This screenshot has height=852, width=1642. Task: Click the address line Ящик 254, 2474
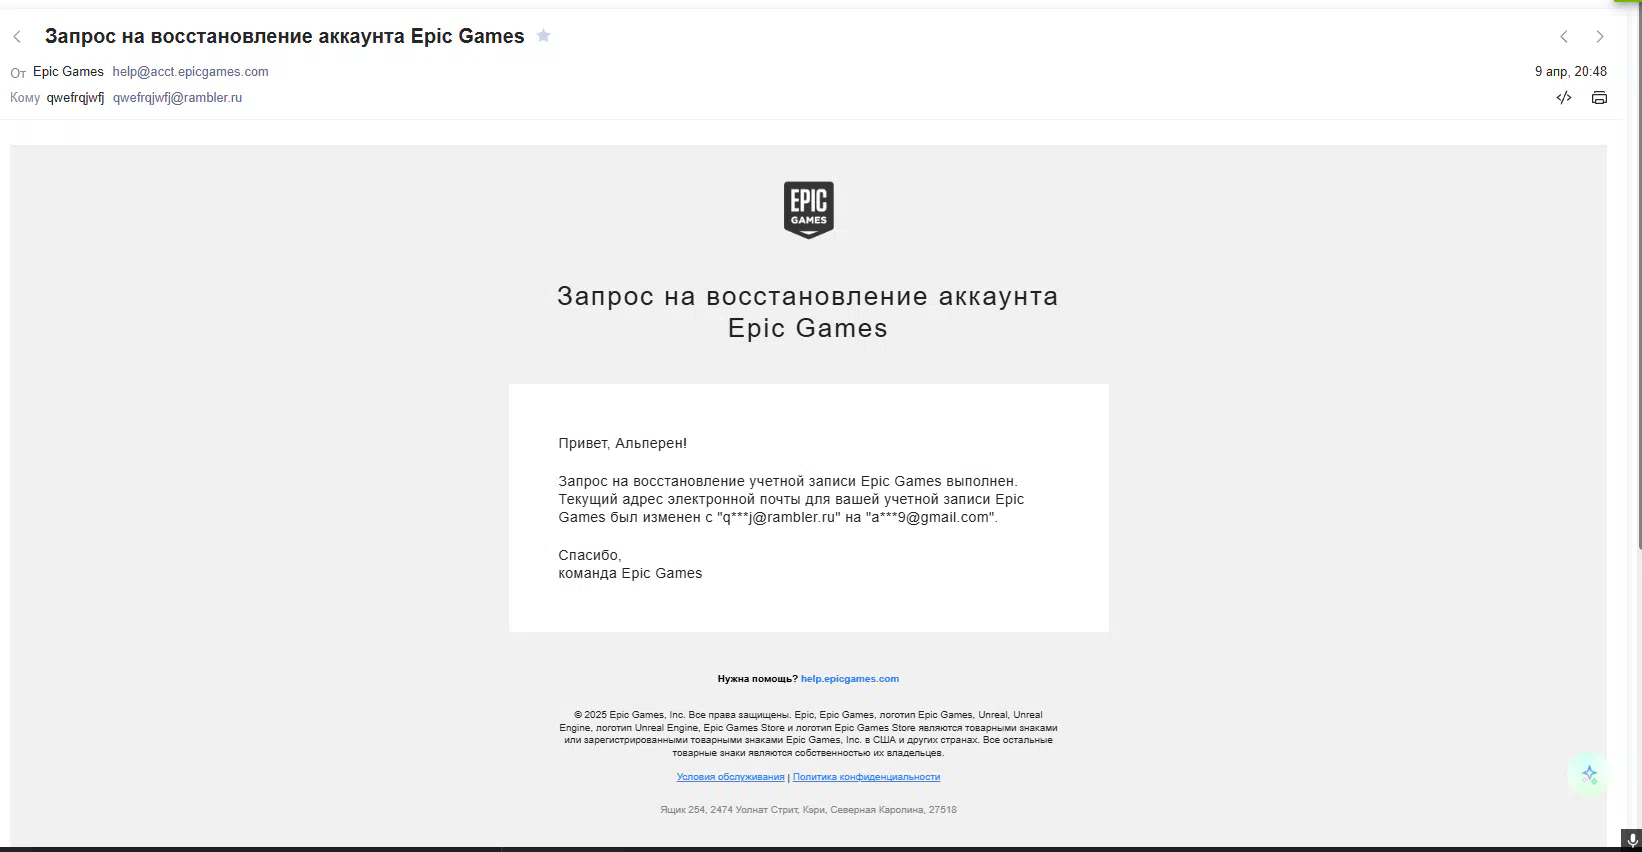(808, 810)
